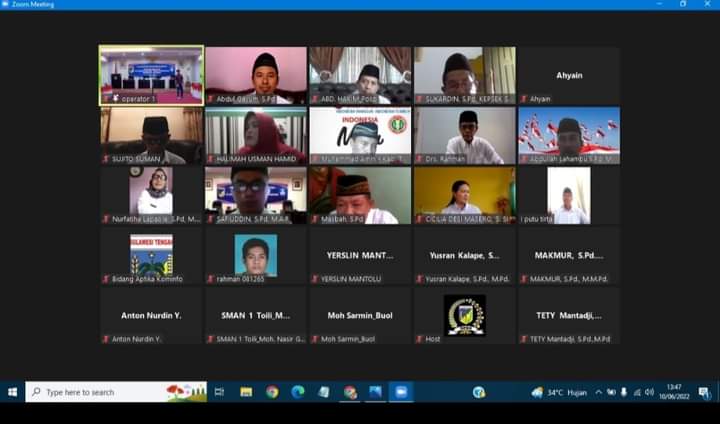Click the Windows Start button

pos(12,392)
